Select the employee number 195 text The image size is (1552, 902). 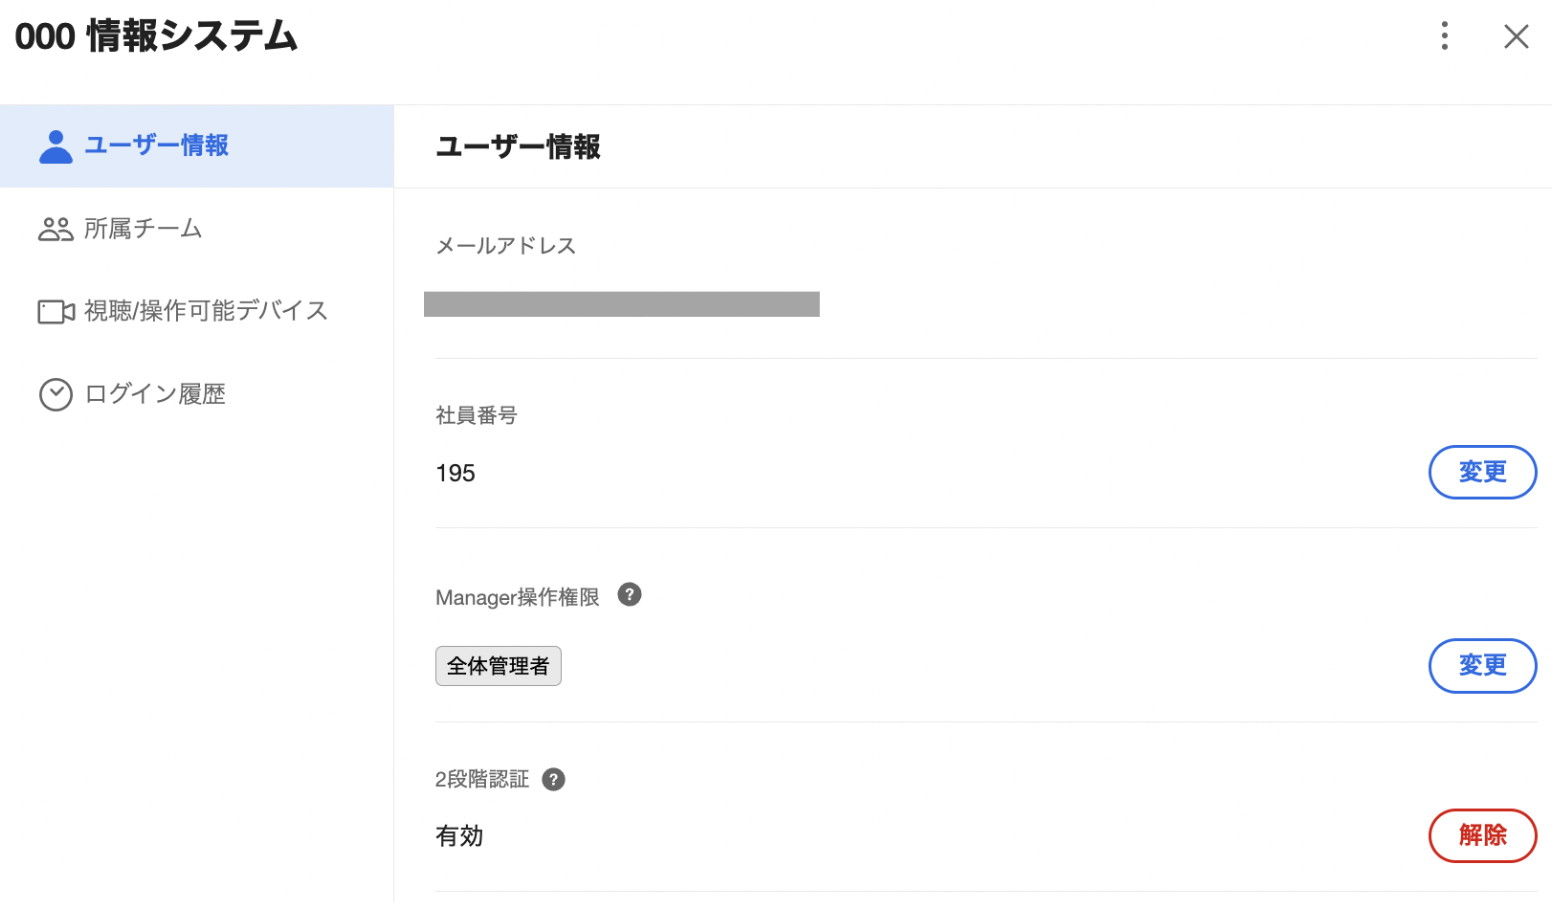click(x=455, y=472)
